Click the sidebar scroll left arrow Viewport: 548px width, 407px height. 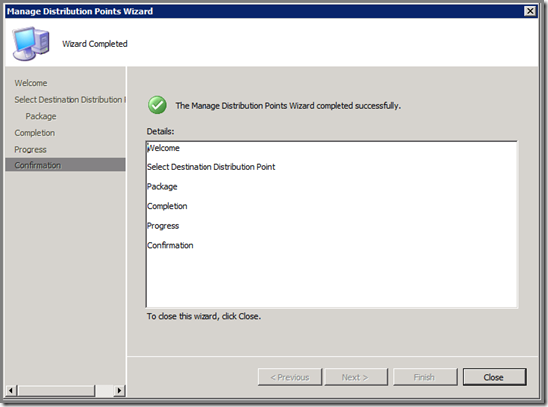click(x=11, y=390)
